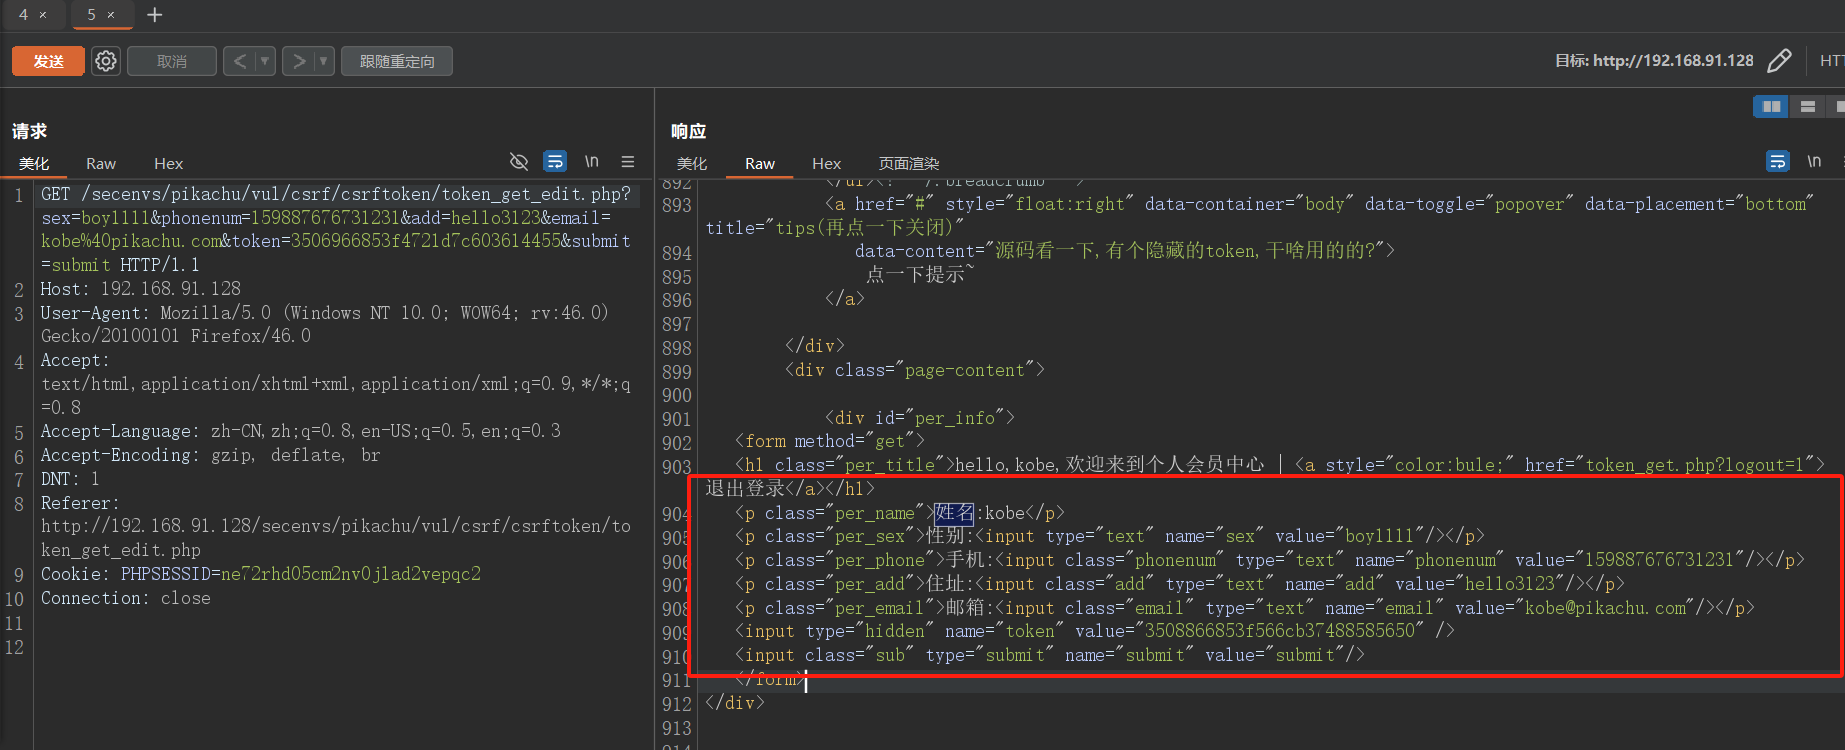
Task: Open the response 页面渲染 render tab
Action: [909, 164]
